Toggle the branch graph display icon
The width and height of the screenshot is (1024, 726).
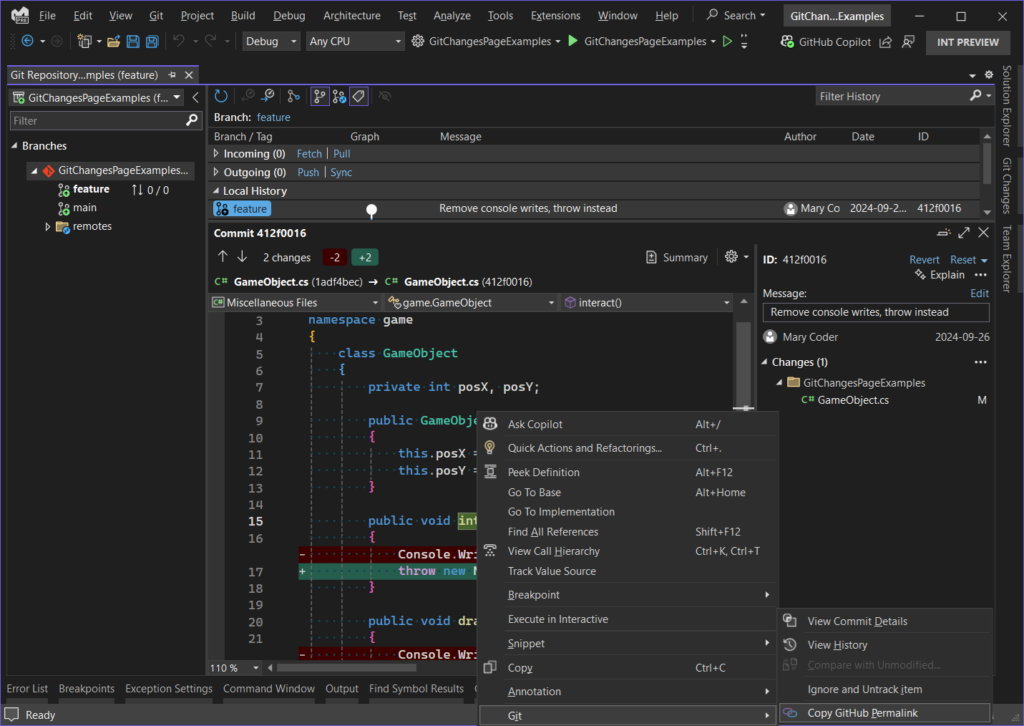(x=318, y=95)
